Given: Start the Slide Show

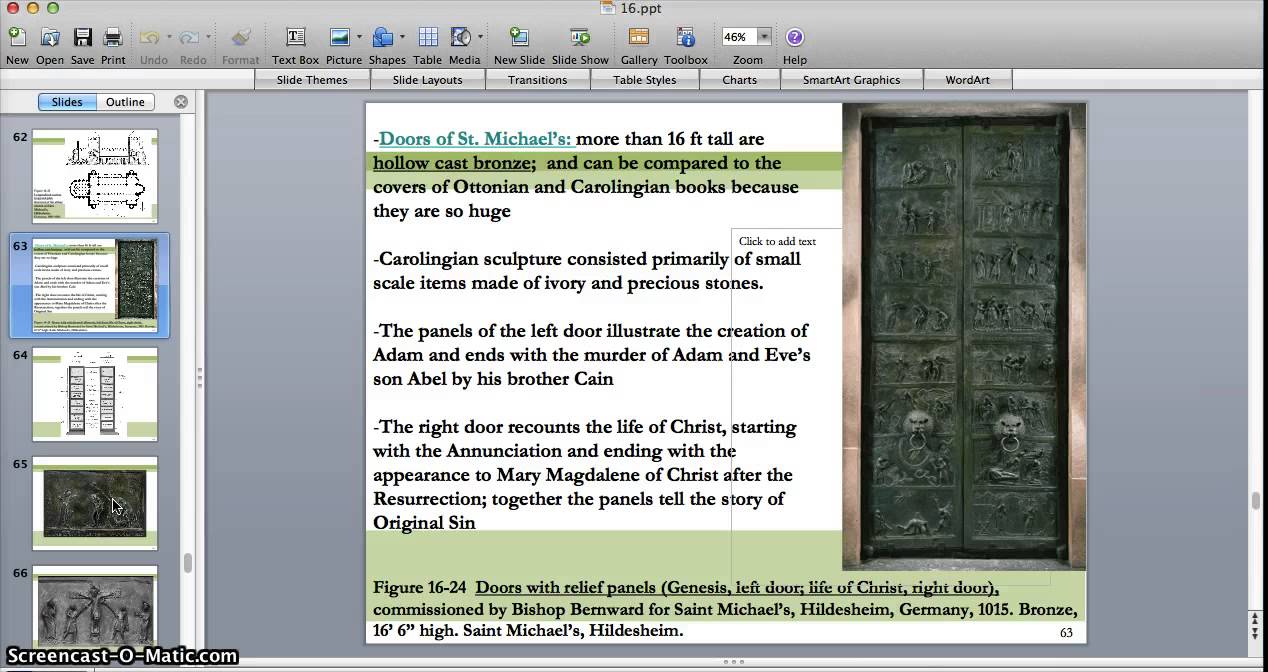Looking at the screenshot, I should (x=580, y=37).
